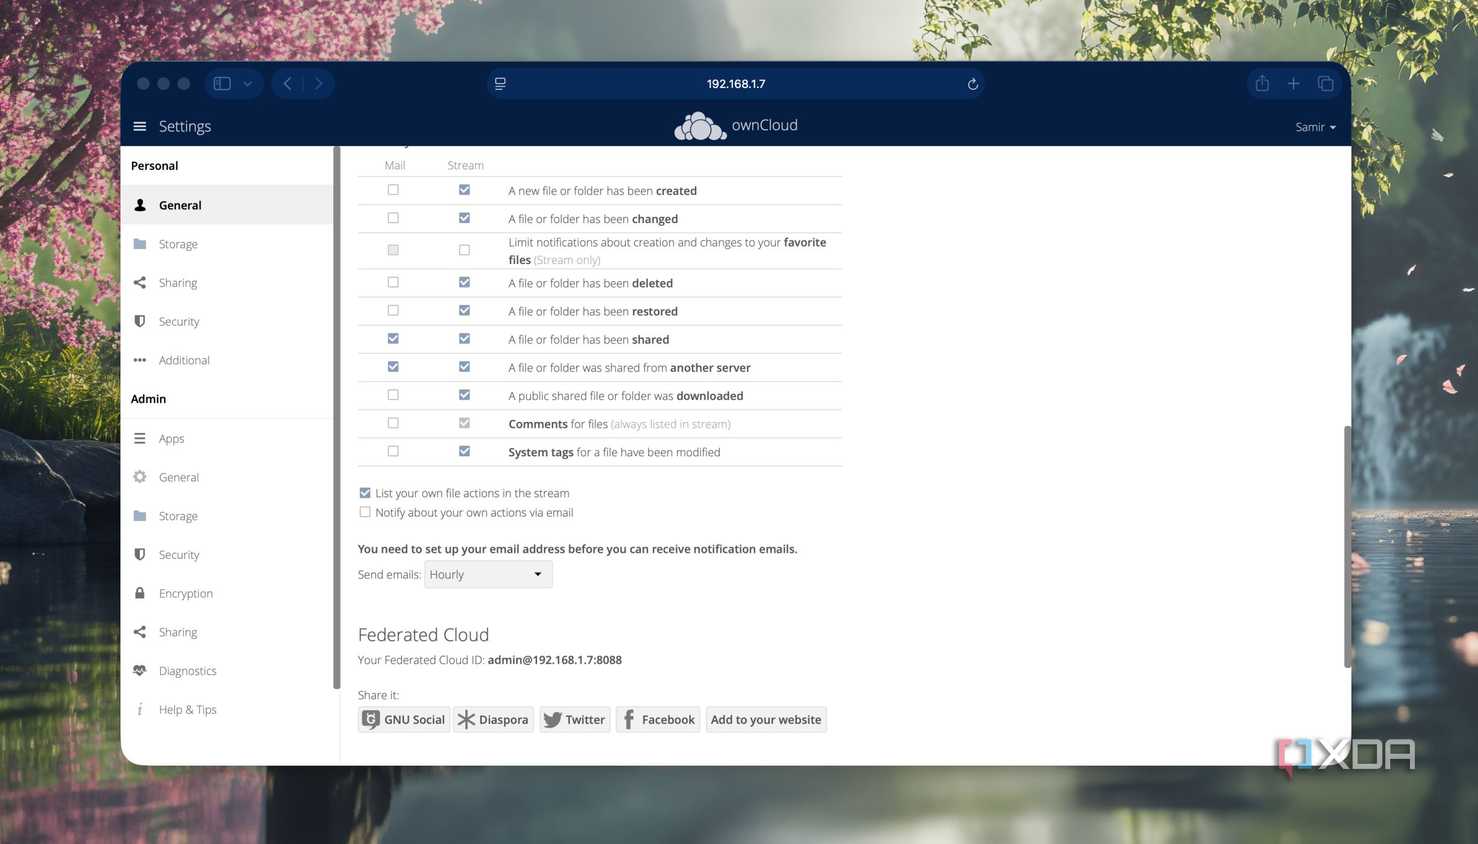1478x844 pixels.
Task: Click the 192.168.1.7 address bar
Action: (736, 84)
